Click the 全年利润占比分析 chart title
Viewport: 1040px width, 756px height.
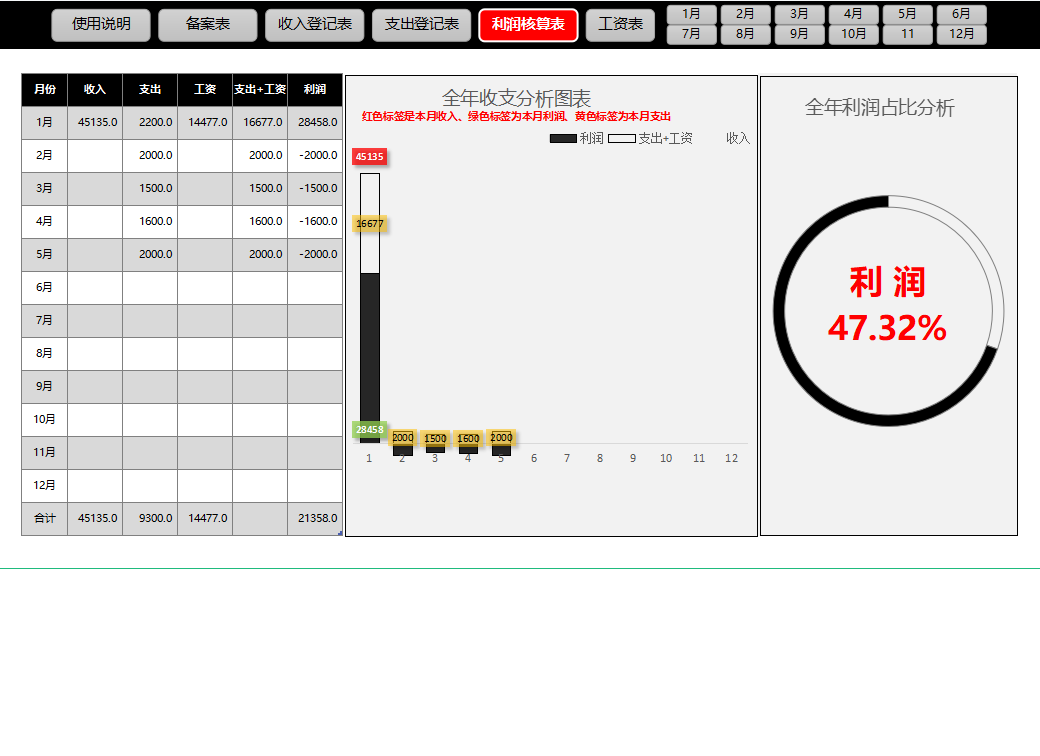pyautogui.click(x=879, y=107)
